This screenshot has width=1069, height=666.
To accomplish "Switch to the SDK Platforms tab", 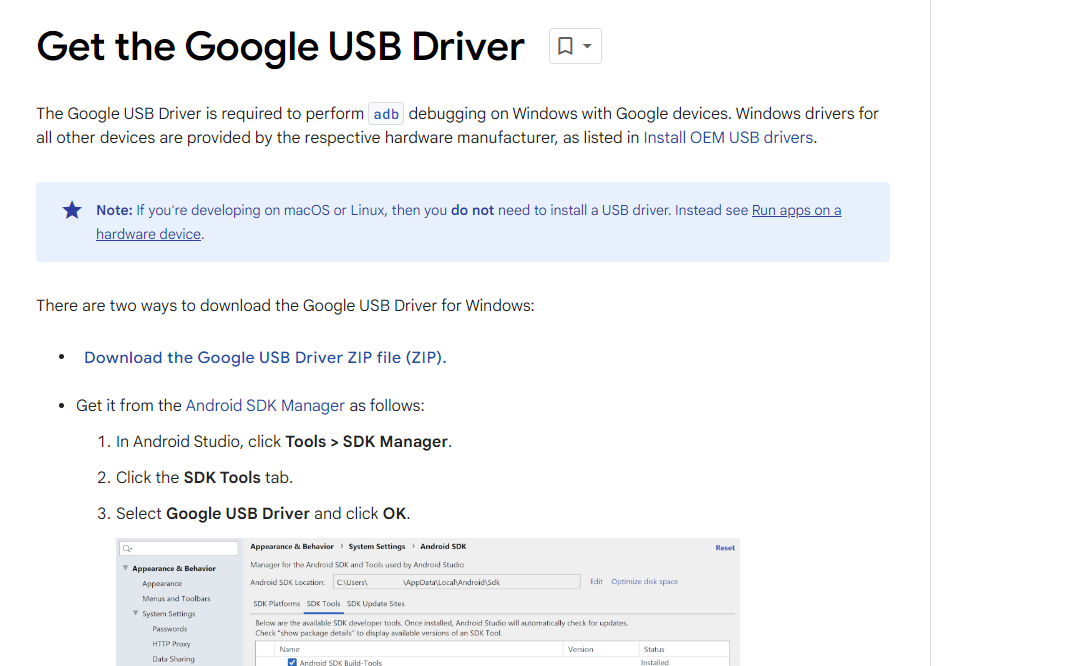I will pyautogui.click(x=276, y=603).
